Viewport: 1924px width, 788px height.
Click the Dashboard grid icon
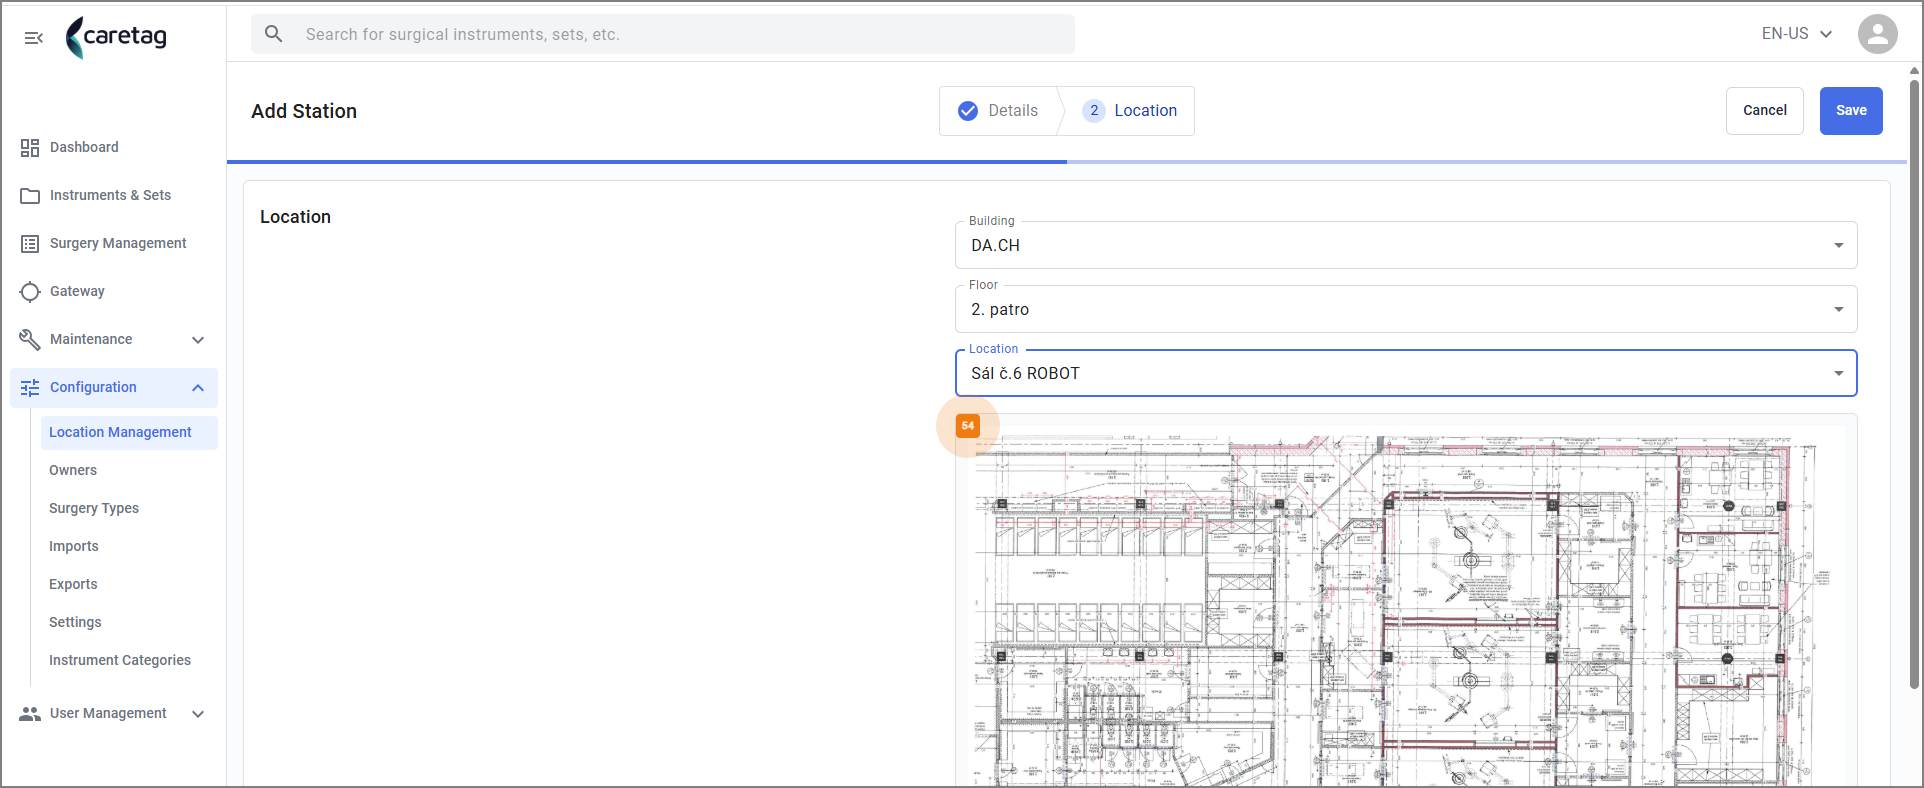point(30,148)
